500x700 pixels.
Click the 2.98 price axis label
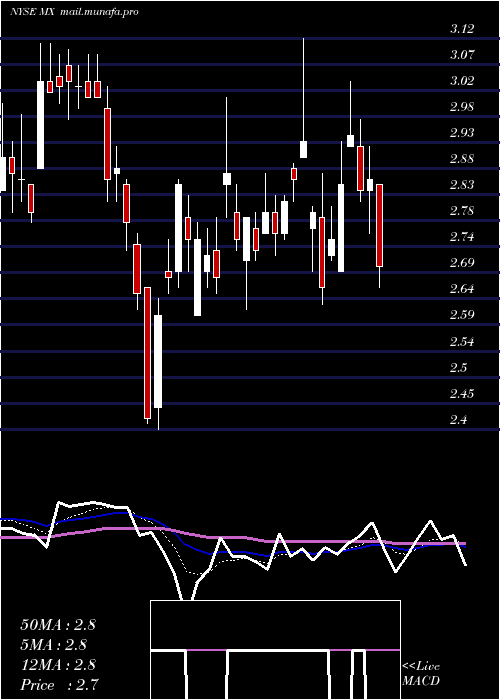[x=462, y=107]
